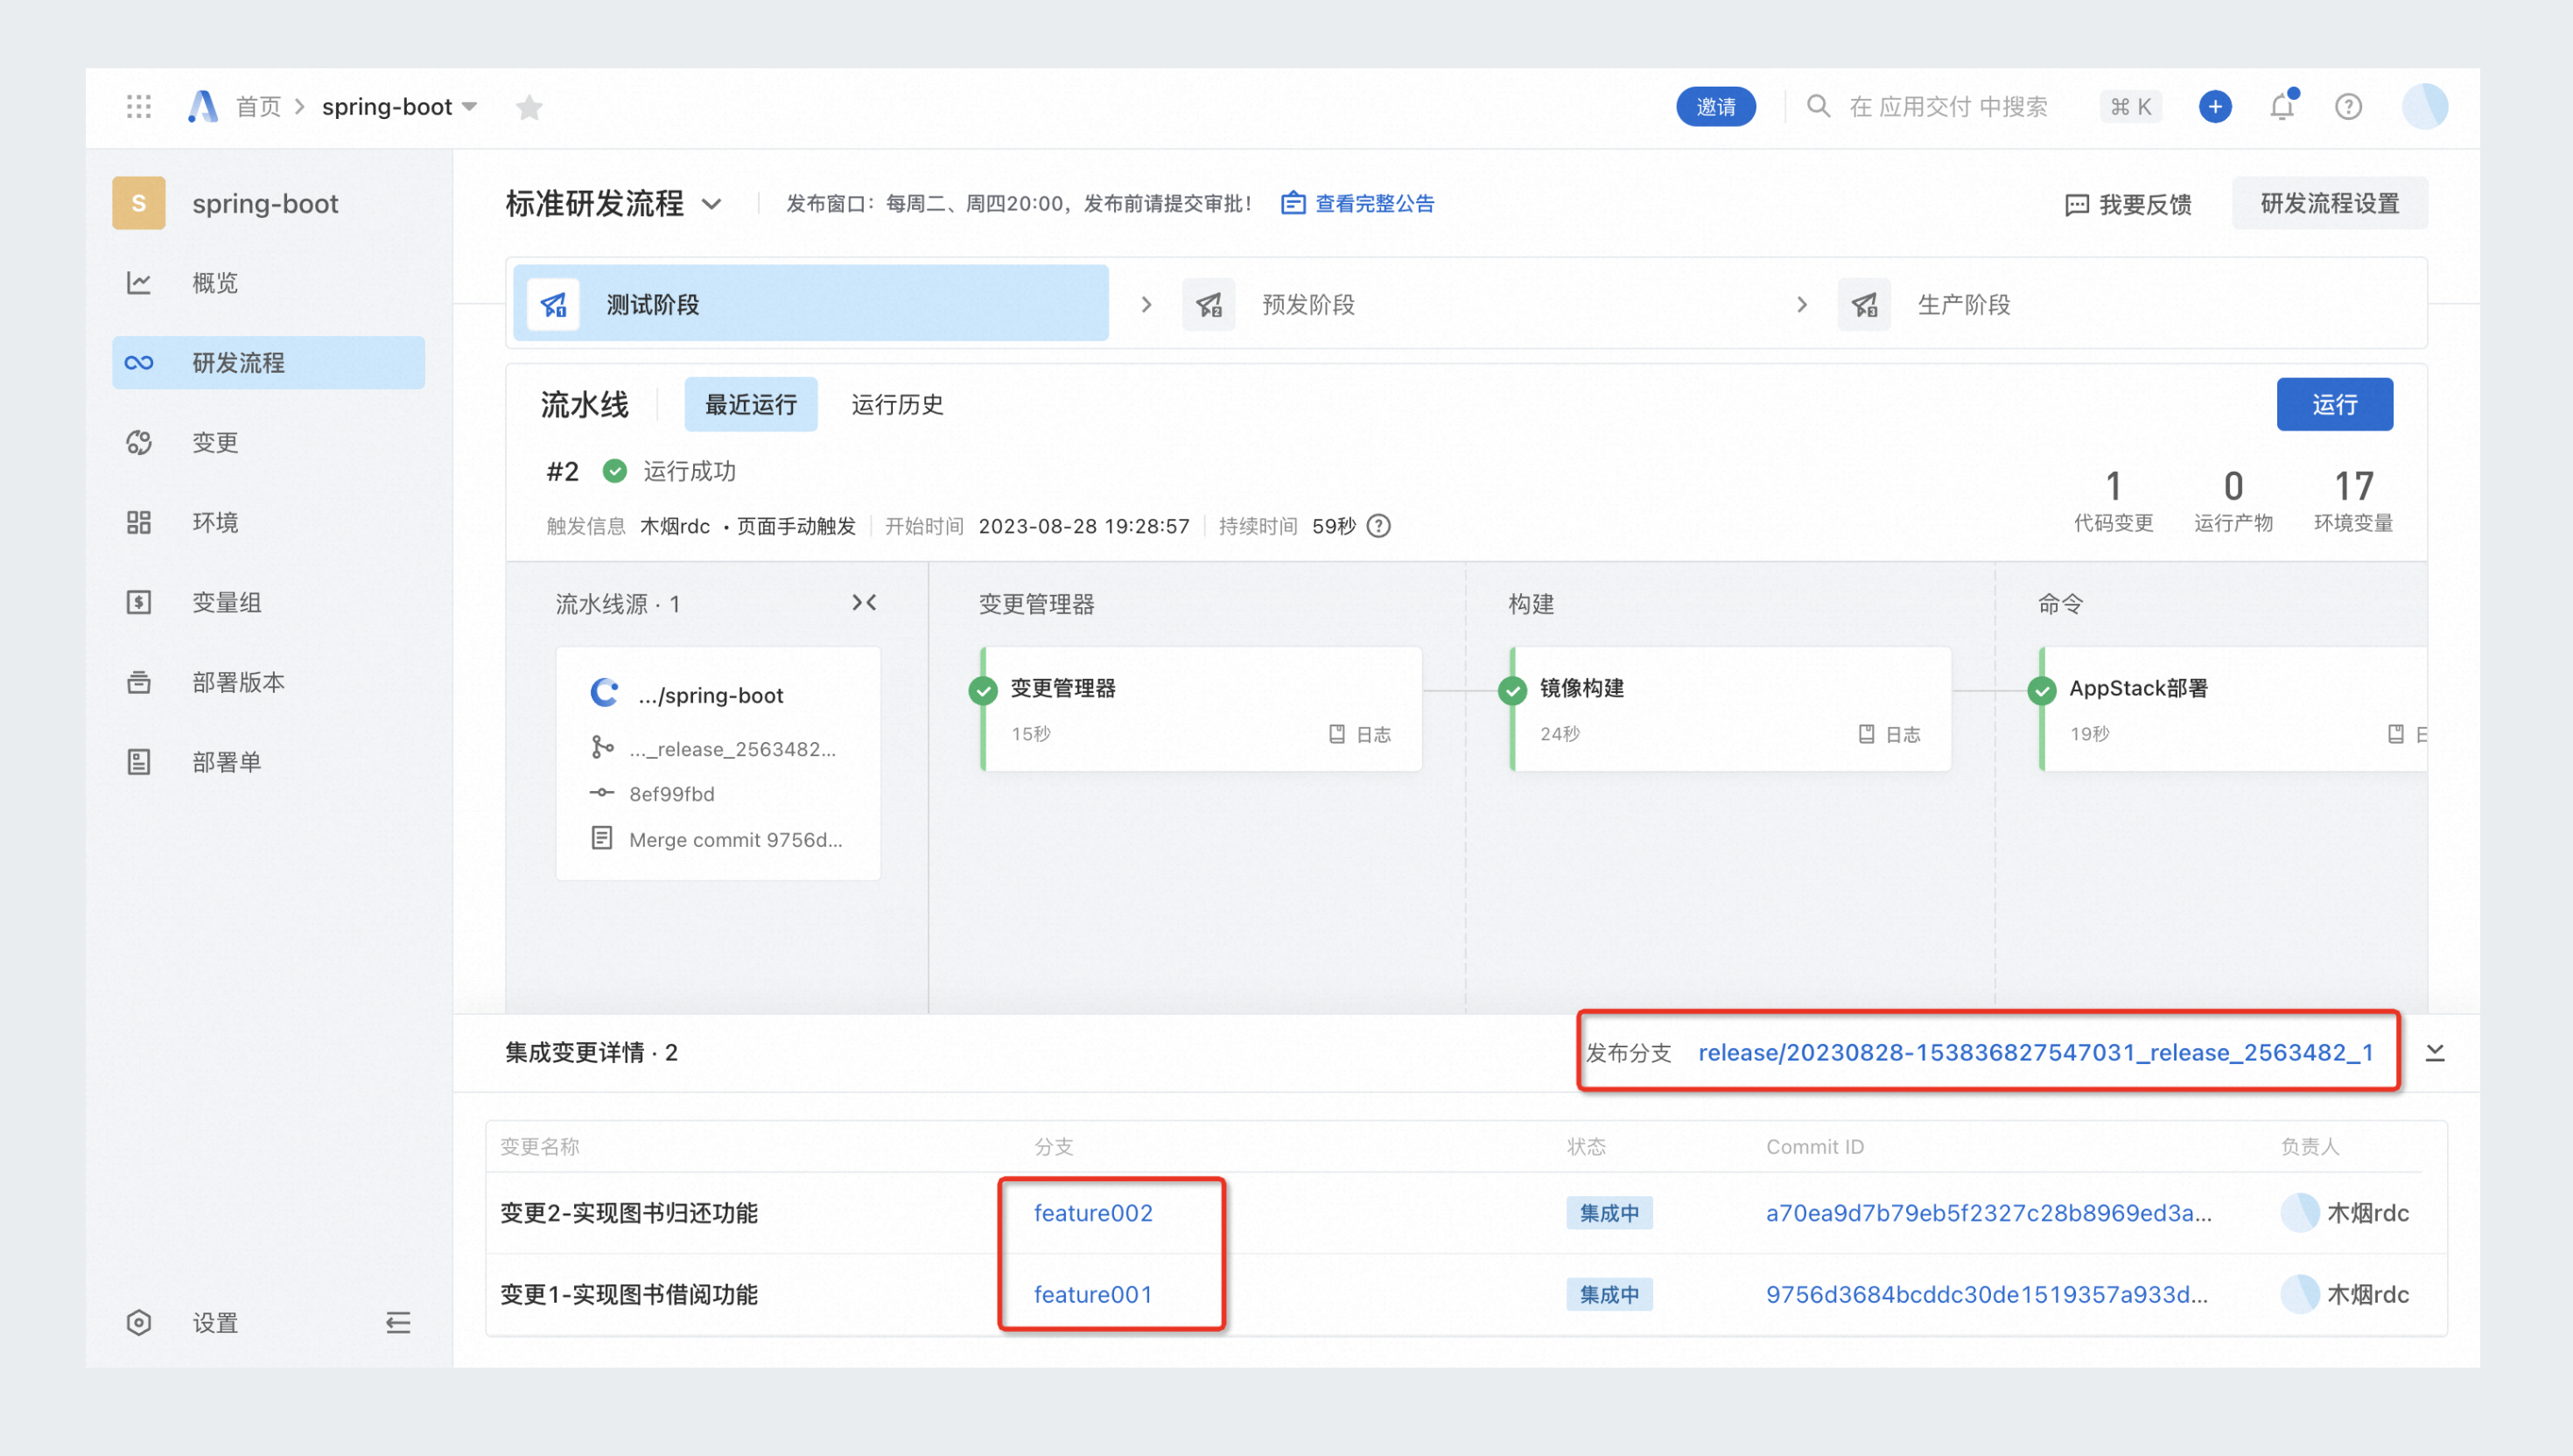Viewport: 2573px width, 1456px height.
Task: Select 研发流程 in the sidebar
Action: pyautogui.click(x=268, y=363)
